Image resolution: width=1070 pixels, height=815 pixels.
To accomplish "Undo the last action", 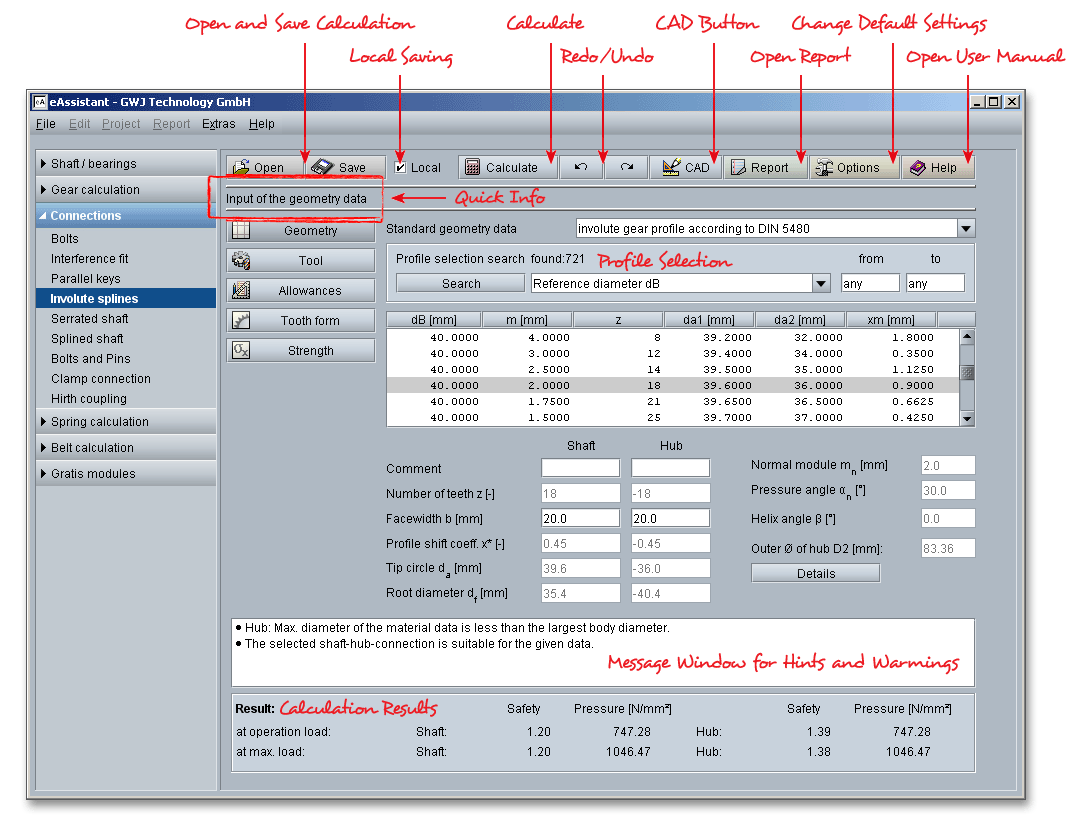I will (x=581, y=167).
